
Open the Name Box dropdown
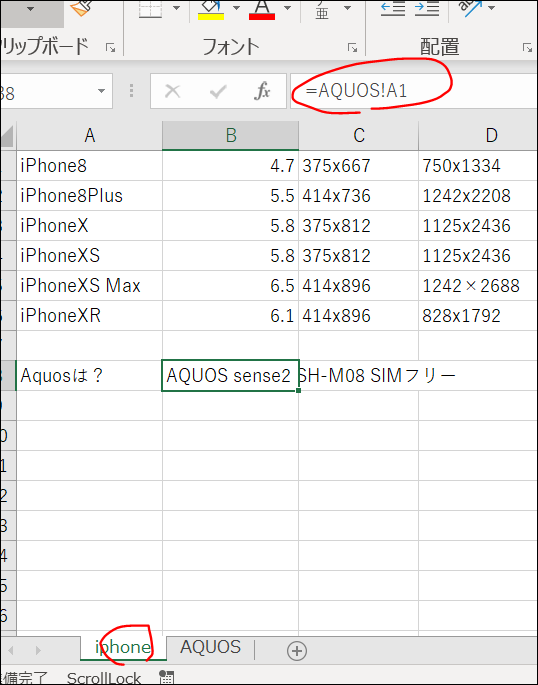coord(101,91)
